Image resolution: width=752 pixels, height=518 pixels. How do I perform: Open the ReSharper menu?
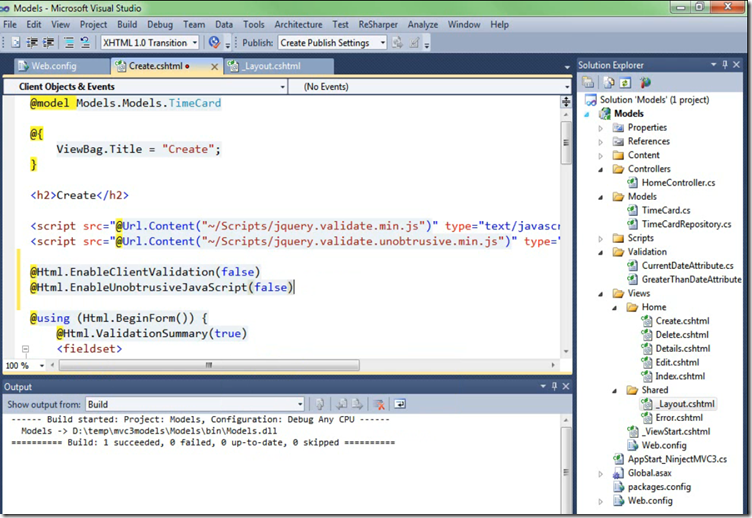[378, 24]
